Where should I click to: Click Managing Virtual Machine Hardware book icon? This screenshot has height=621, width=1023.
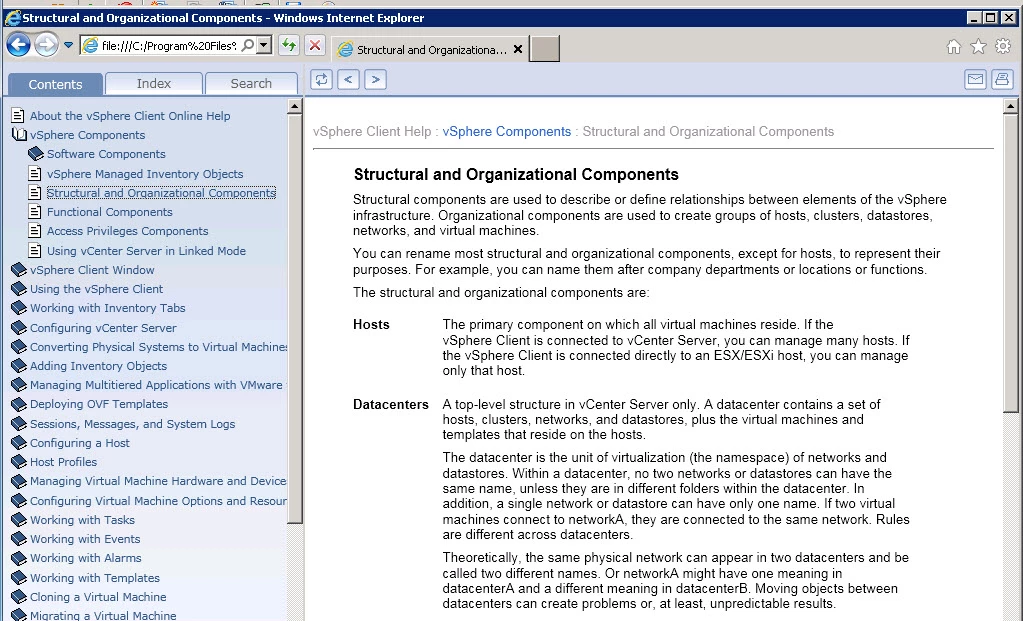point(19,481)
